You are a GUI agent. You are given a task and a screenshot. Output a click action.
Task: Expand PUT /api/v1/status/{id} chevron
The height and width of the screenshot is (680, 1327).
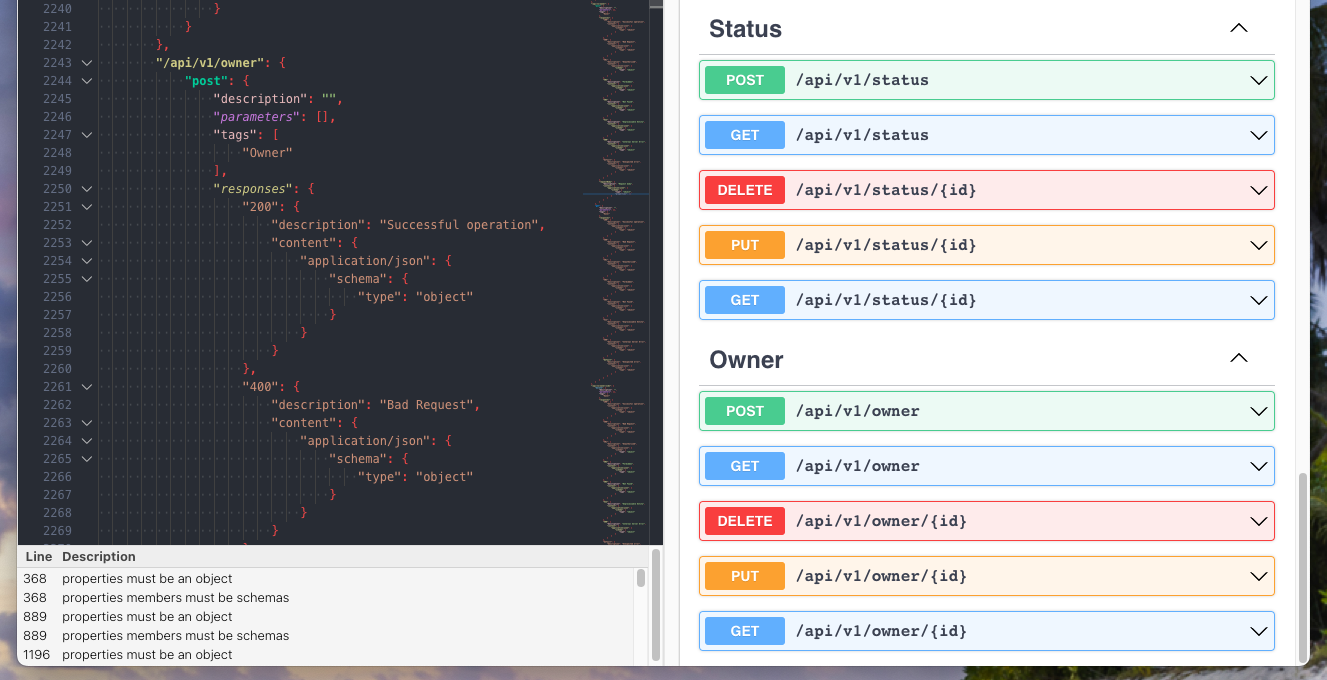[1259, 245]
